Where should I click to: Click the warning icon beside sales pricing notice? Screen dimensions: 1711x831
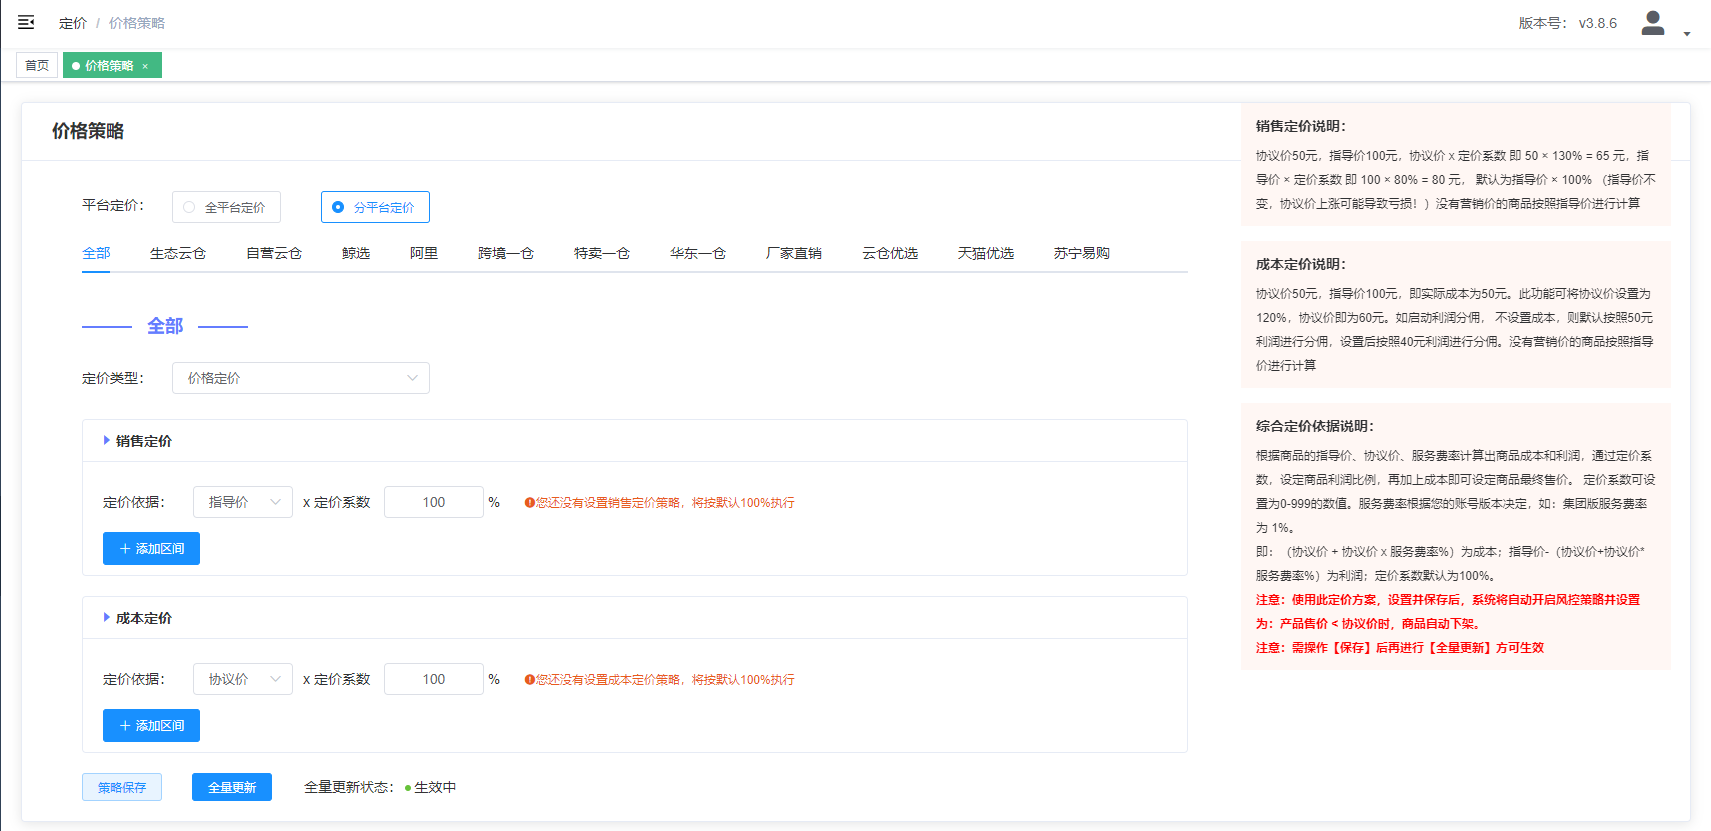pyautogui.click(x=529, y=503)
